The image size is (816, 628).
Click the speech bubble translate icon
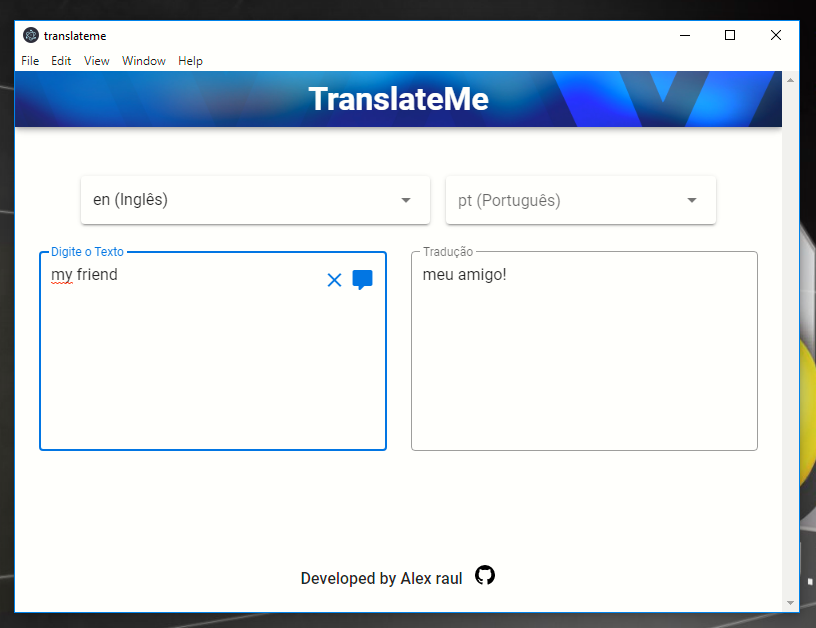coord(362,280)
